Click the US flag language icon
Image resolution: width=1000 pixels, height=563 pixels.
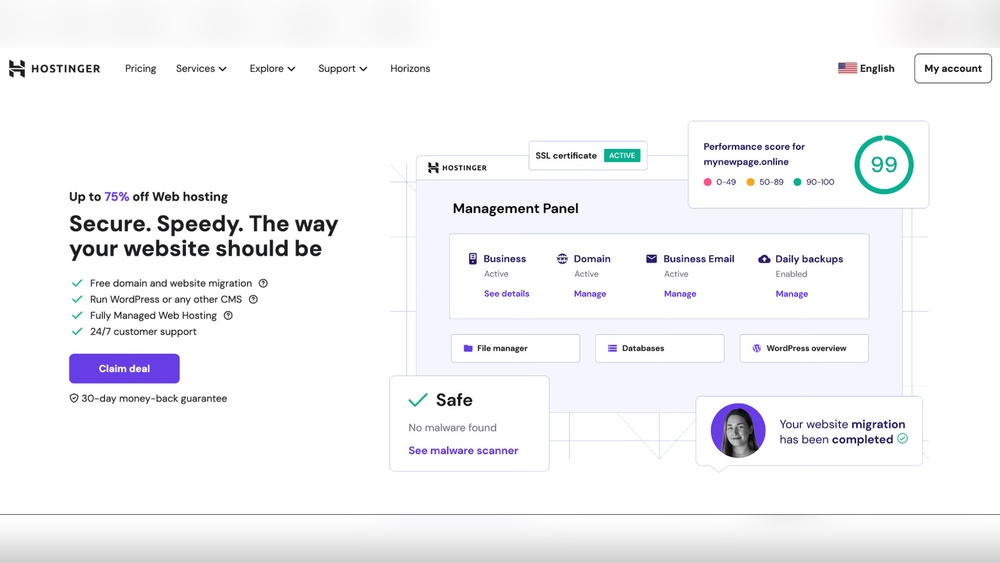(847, 68)
